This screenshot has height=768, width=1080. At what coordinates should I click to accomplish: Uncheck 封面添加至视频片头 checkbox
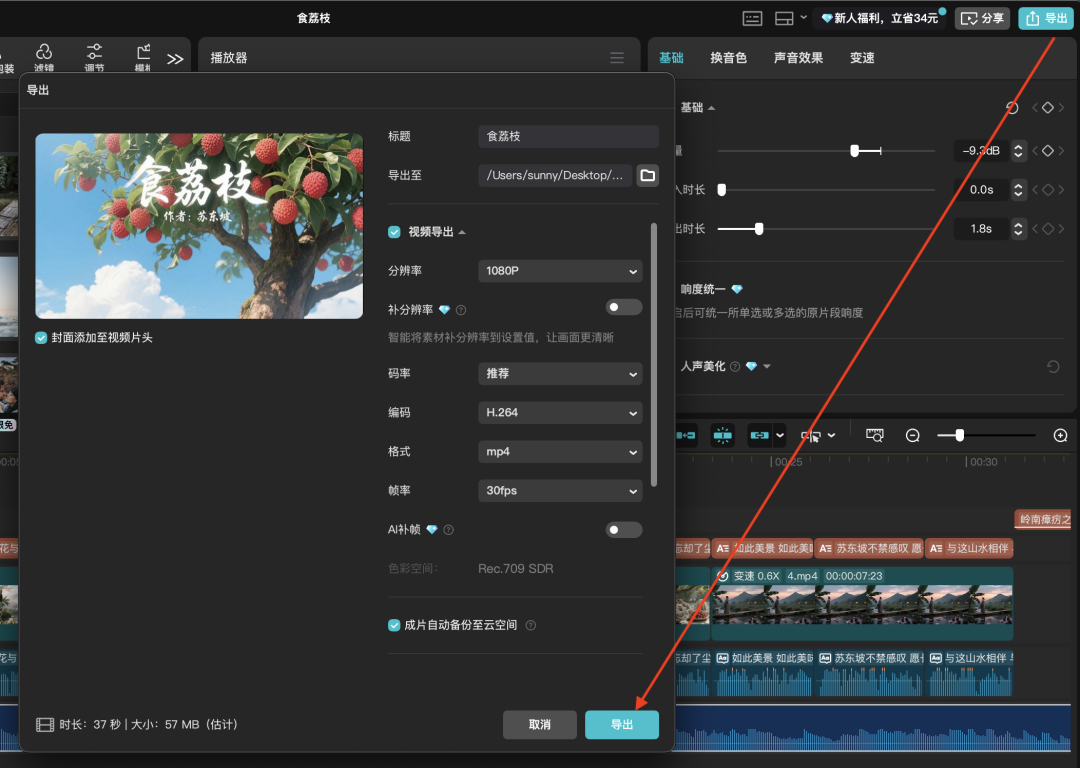click(x=41, y=338)
